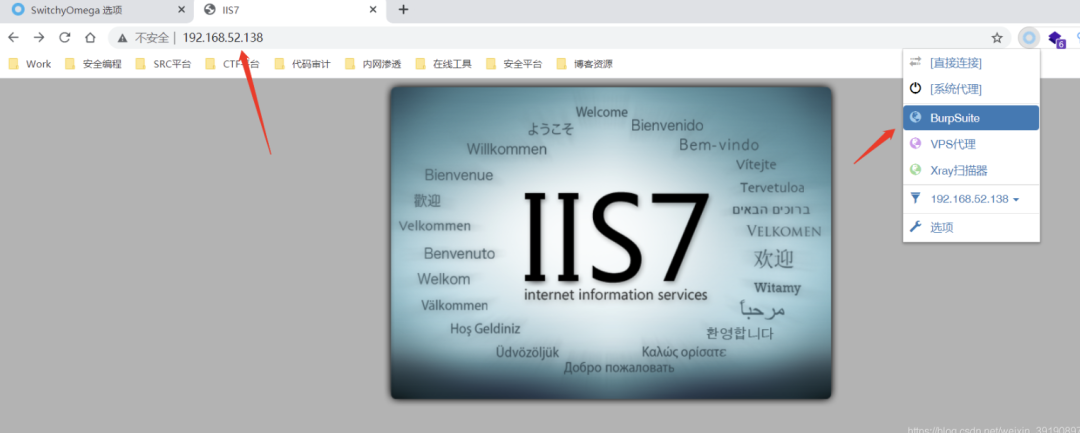
Task: Open the 安全编程 bookmarks folder
Action: point(94,64)
